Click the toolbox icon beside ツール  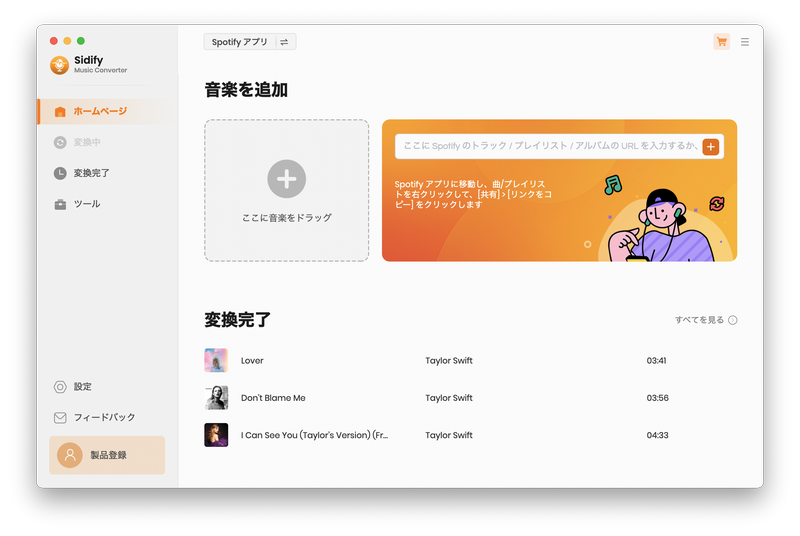click(60, 205)
